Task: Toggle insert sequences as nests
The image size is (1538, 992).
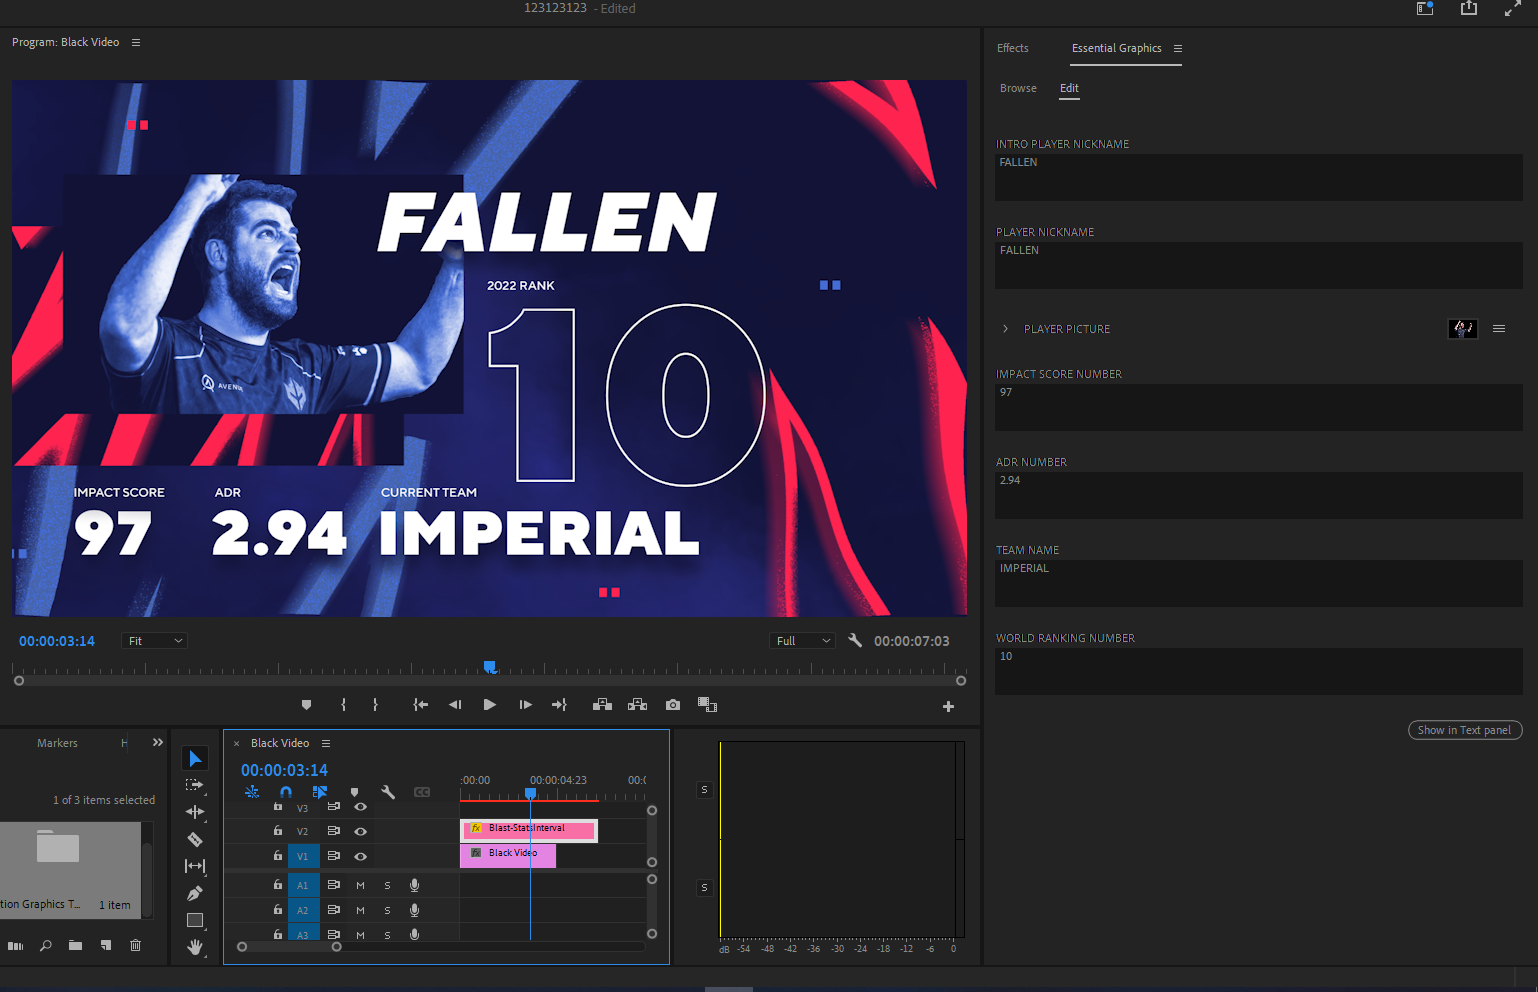Action: pos(252,792)
